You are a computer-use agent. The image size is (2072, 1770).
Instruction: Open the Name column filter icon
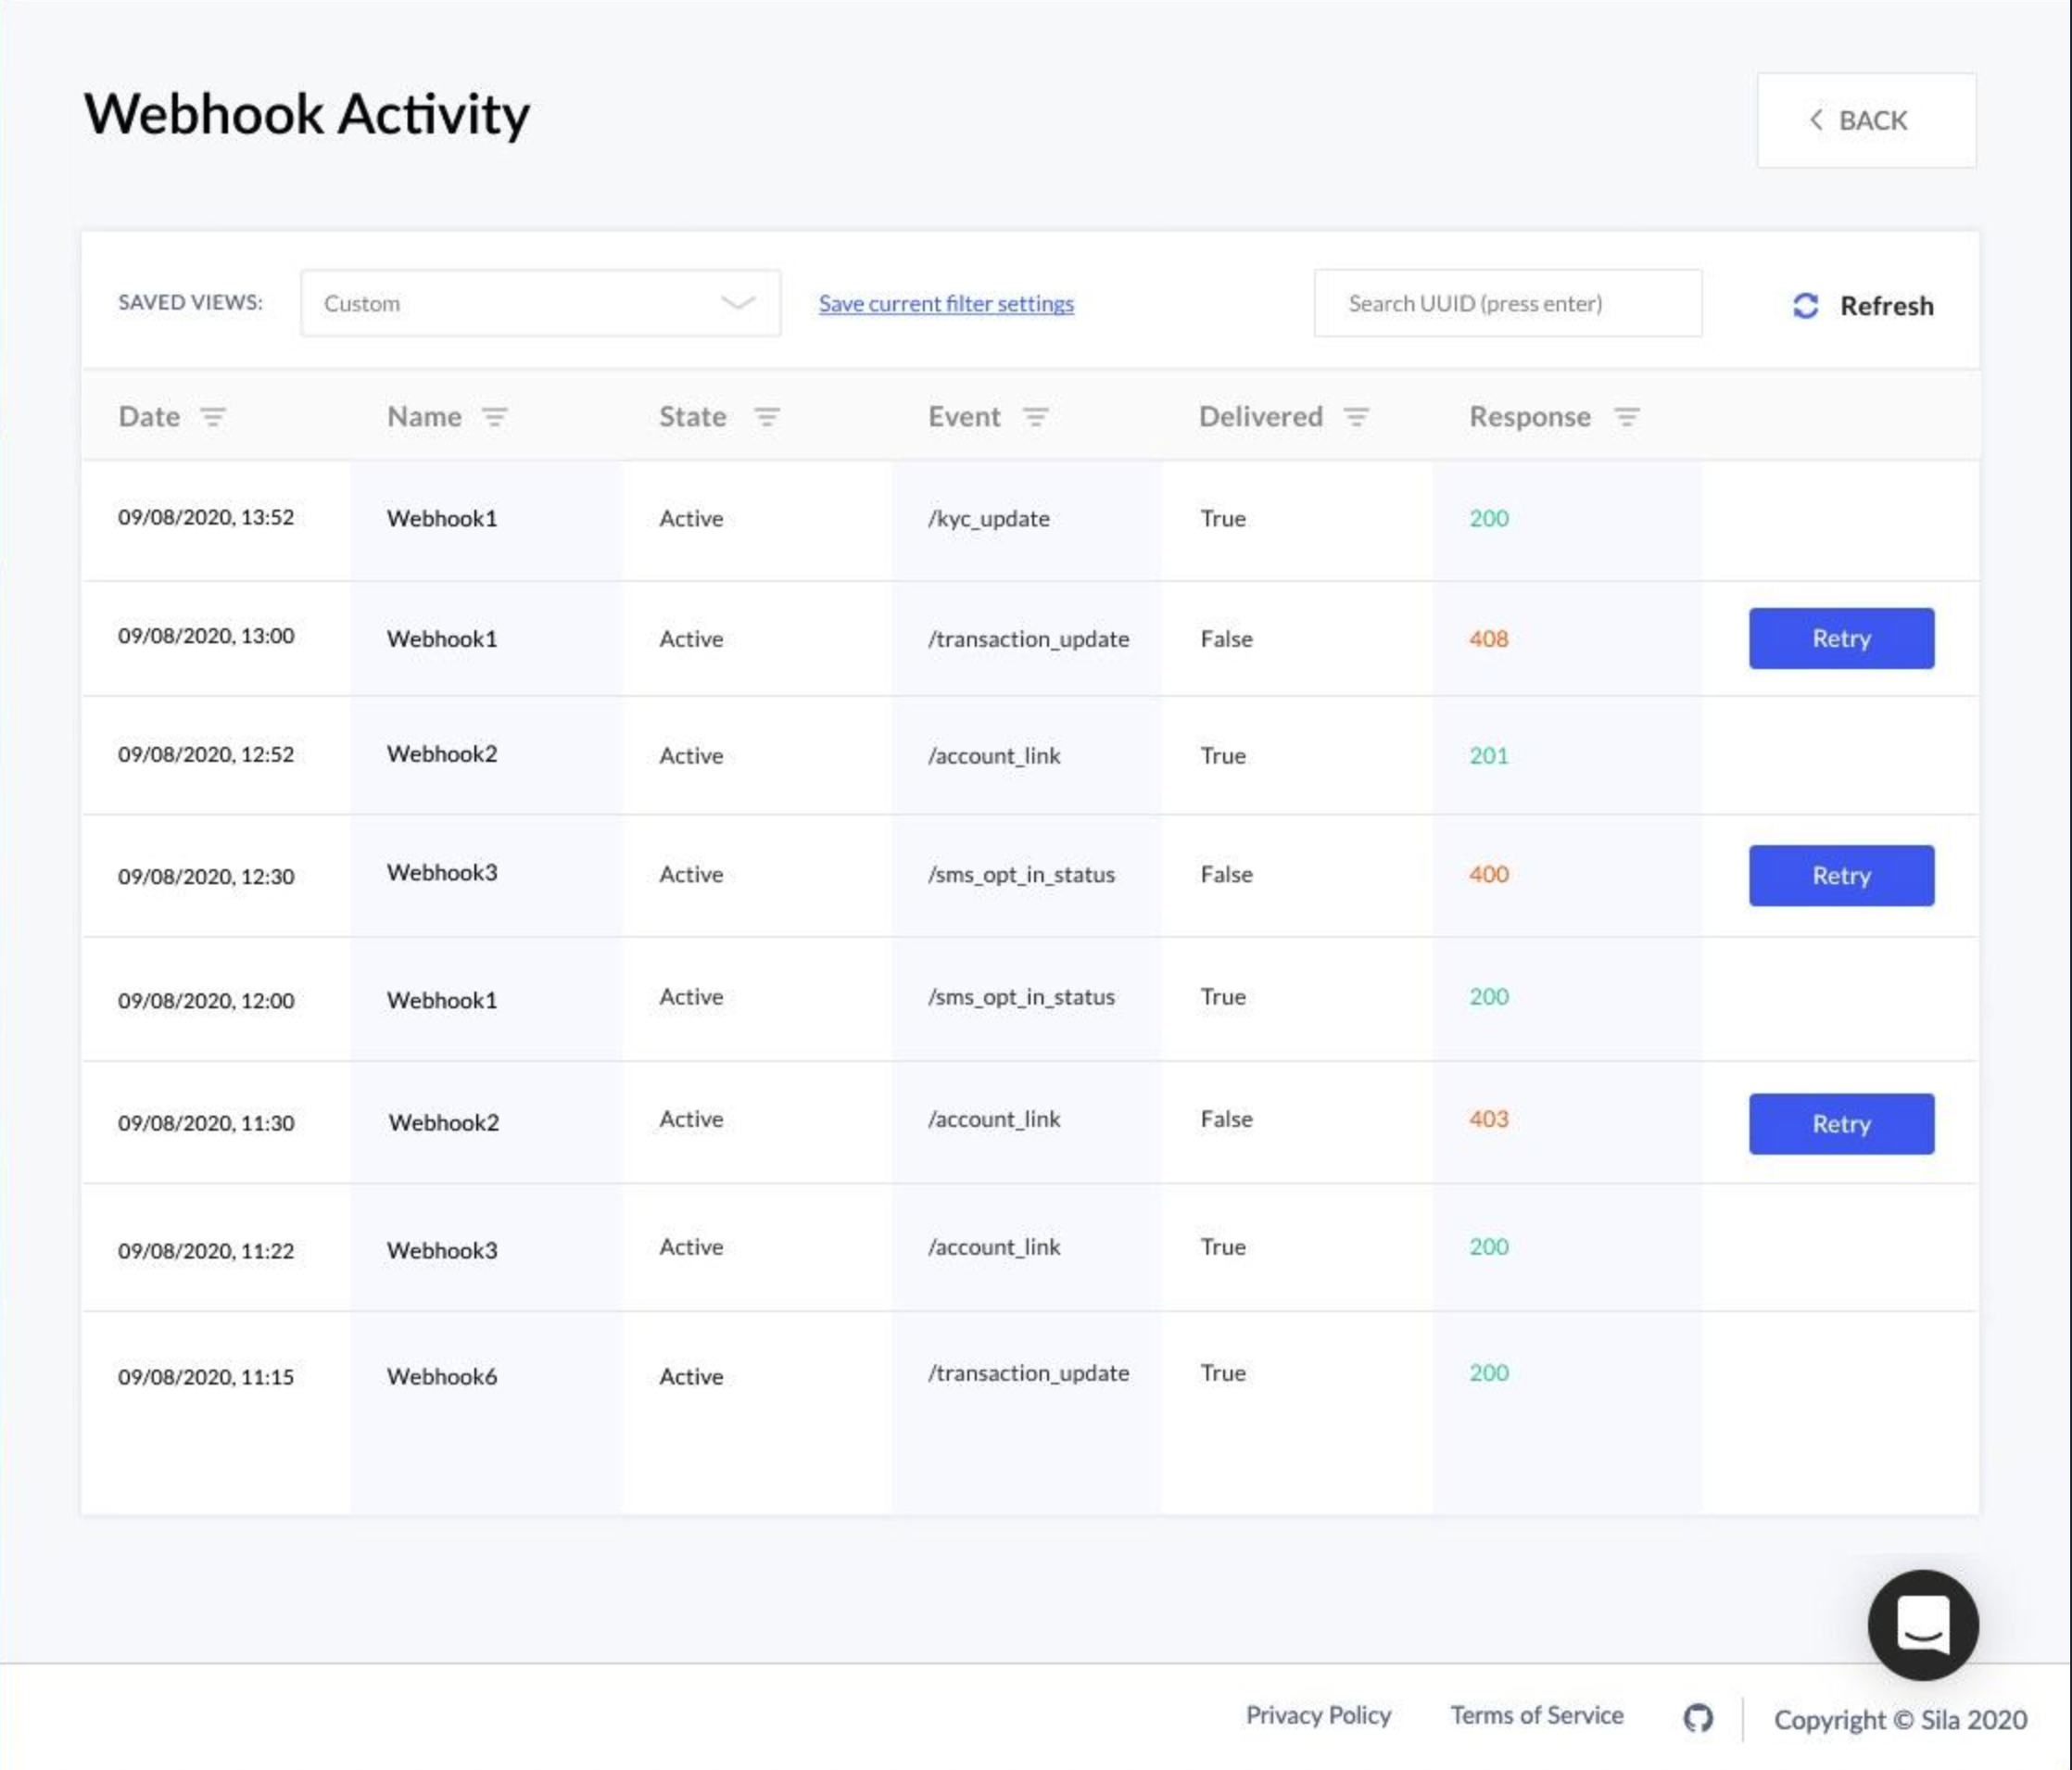pos(494,417)
